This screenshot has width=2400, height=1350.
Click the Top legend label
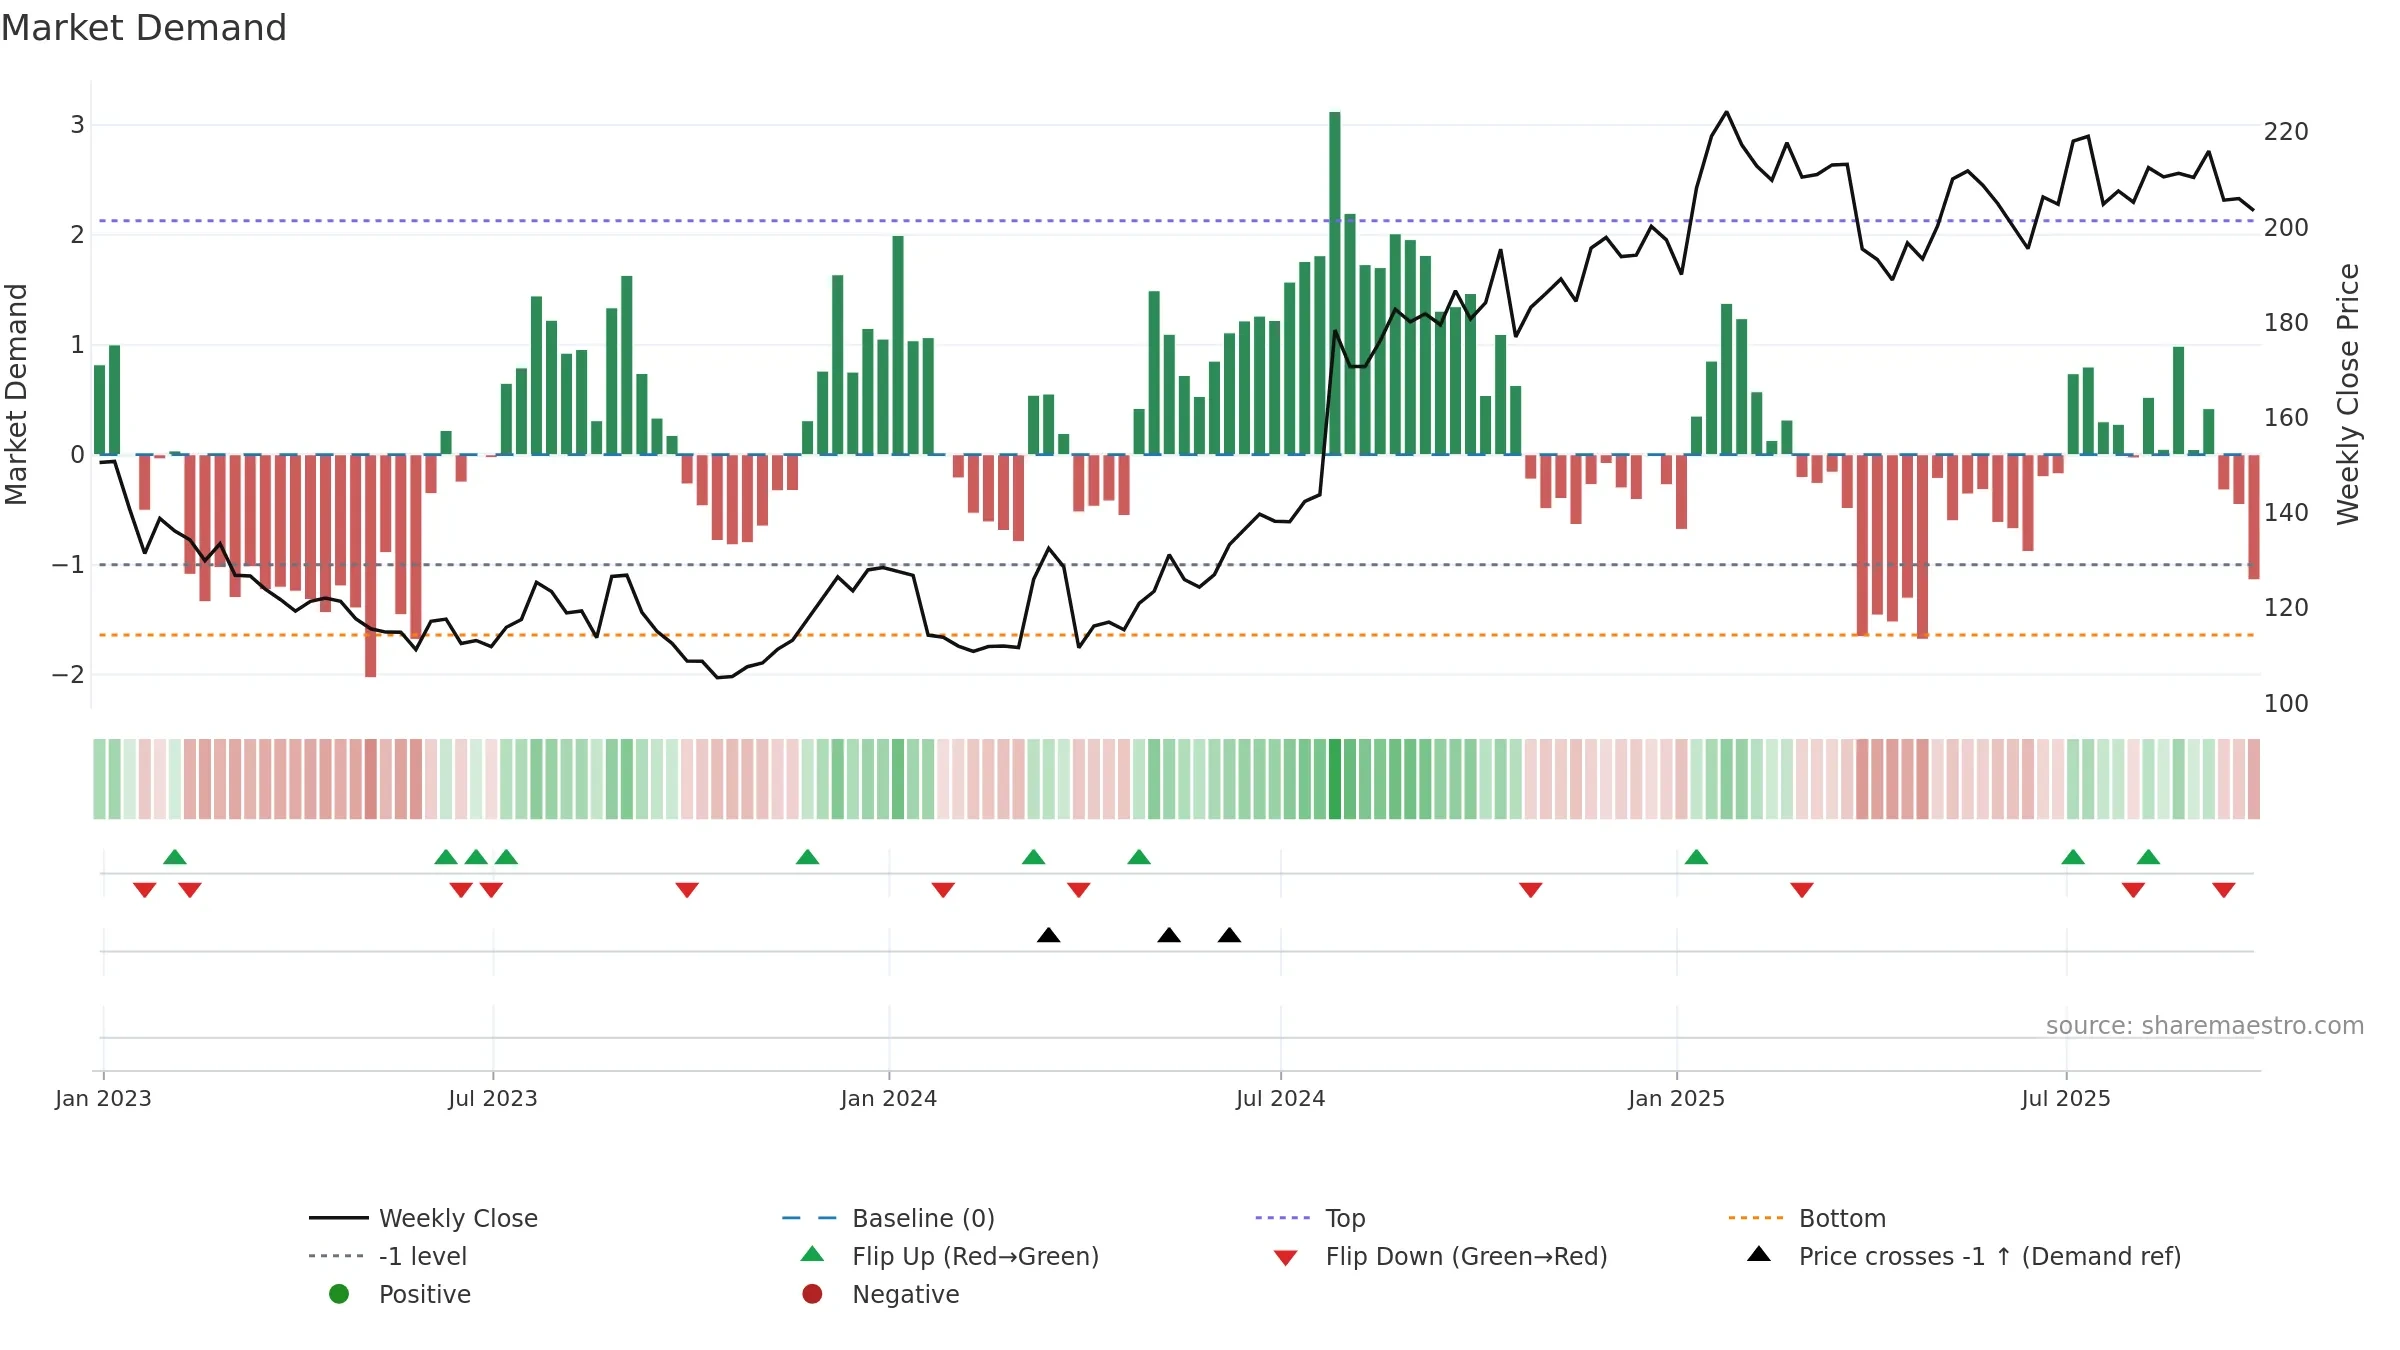point(1345,1219)
